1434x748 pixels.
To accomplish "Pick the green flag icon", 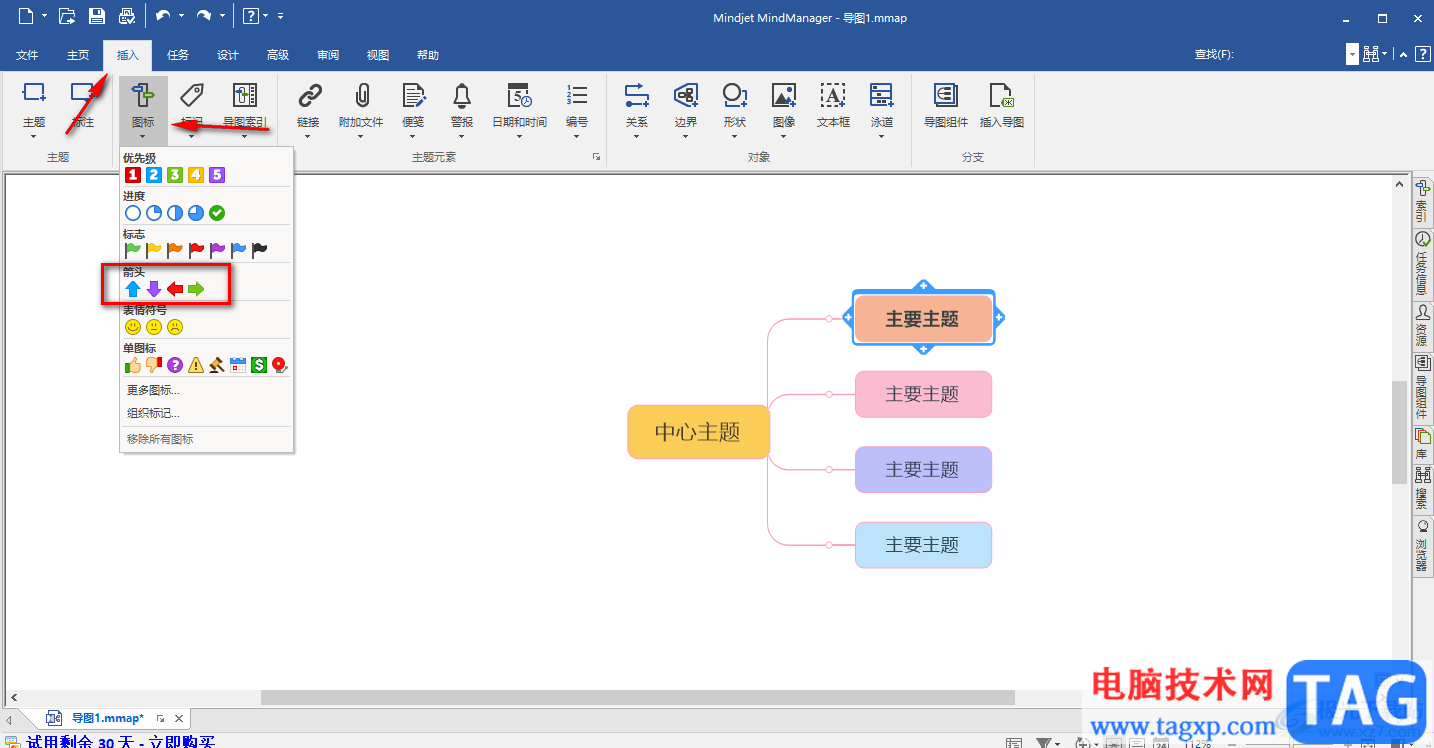I will (x=133, y=250).
